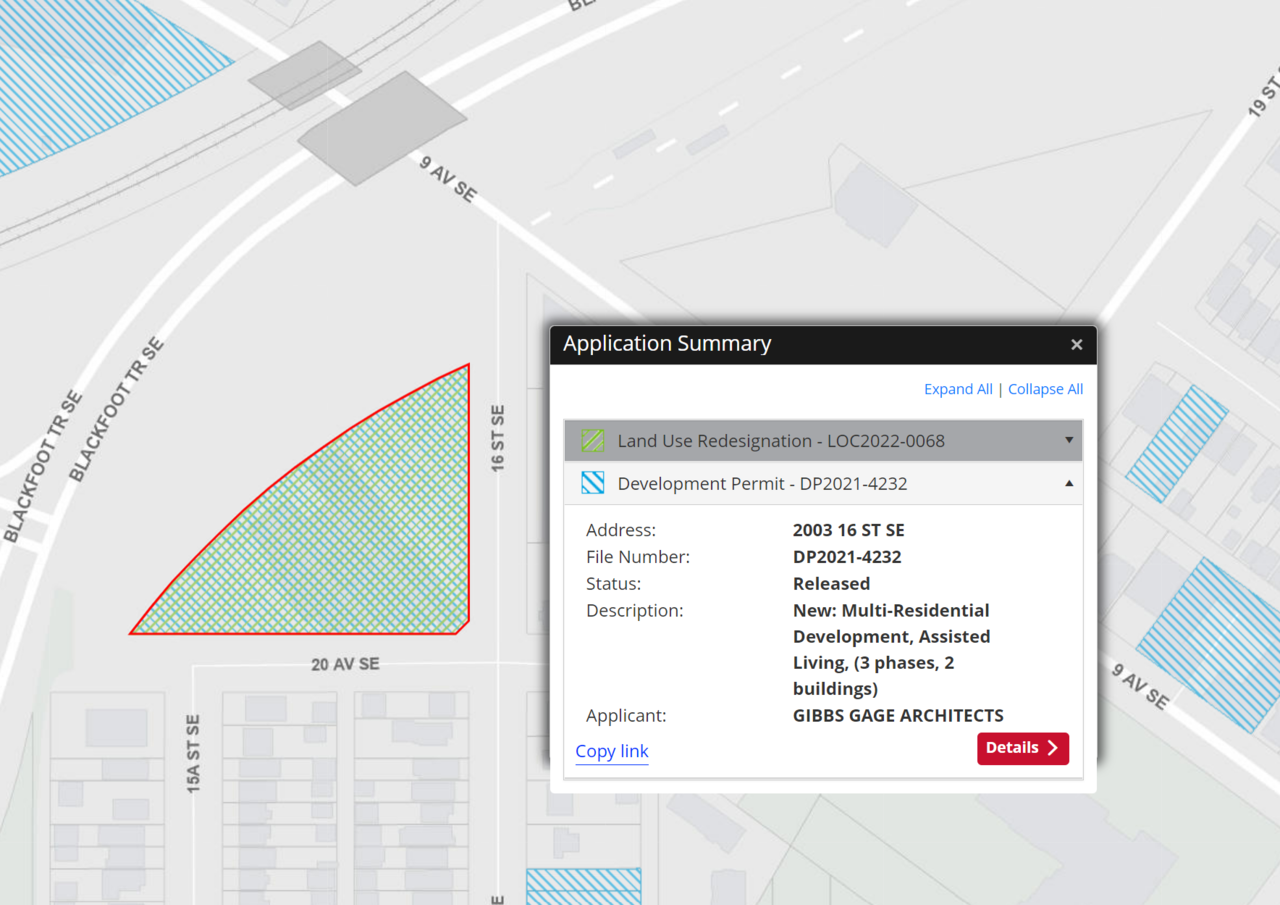Click the large gray overpass structure on 9 AV SE
The height and width of the screenshot is (905, 1280).
(x=382, y=128)
